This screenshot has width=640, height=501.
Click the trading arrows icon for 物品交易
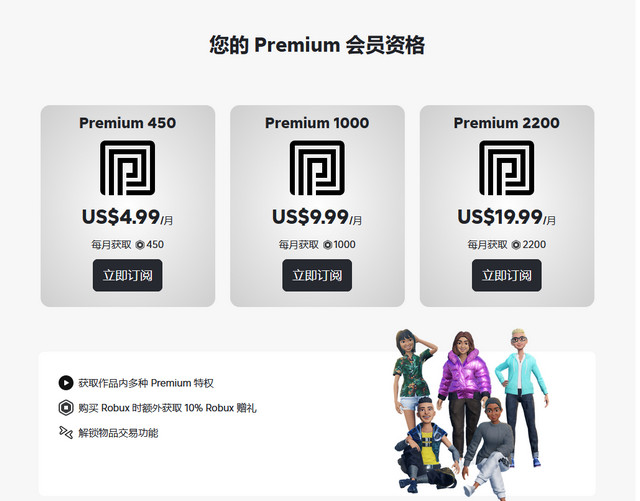[x=66, y=432]
